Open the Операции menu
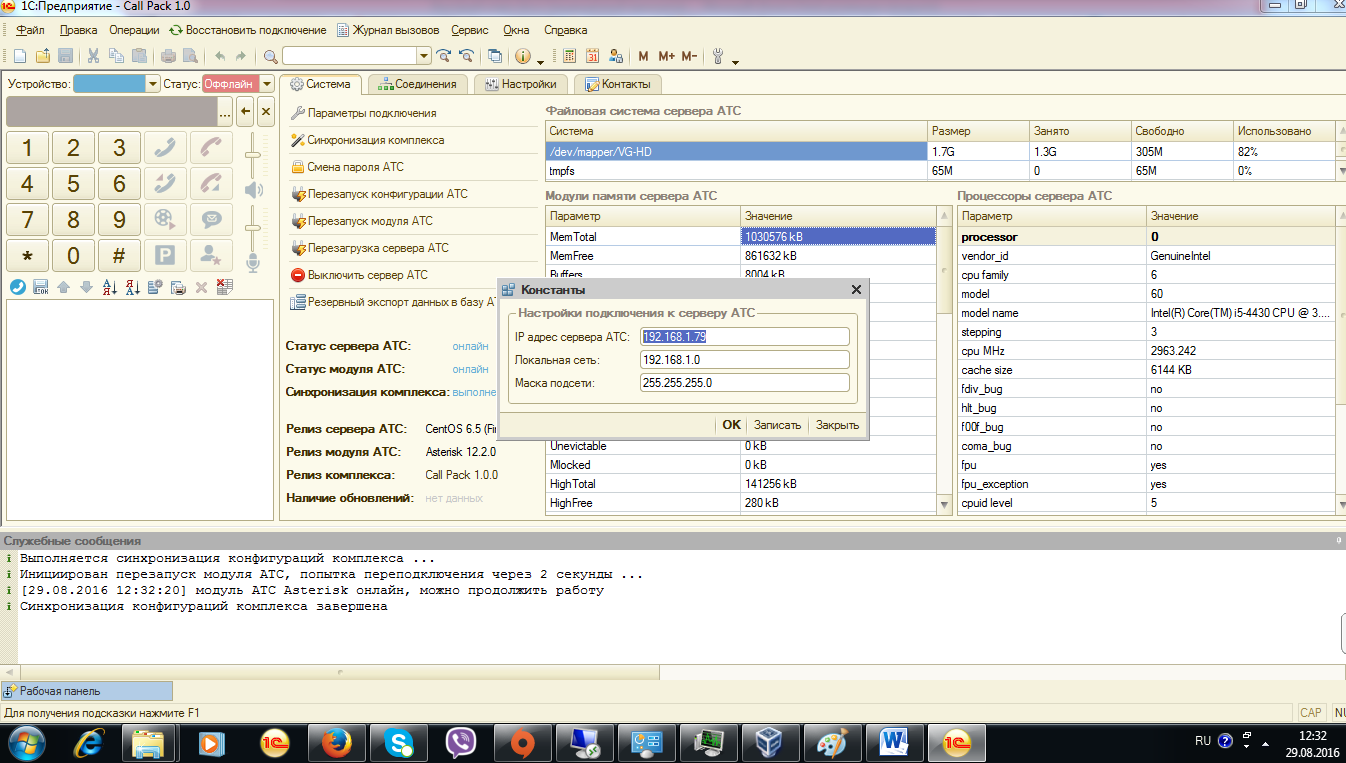 pos(134,30)
